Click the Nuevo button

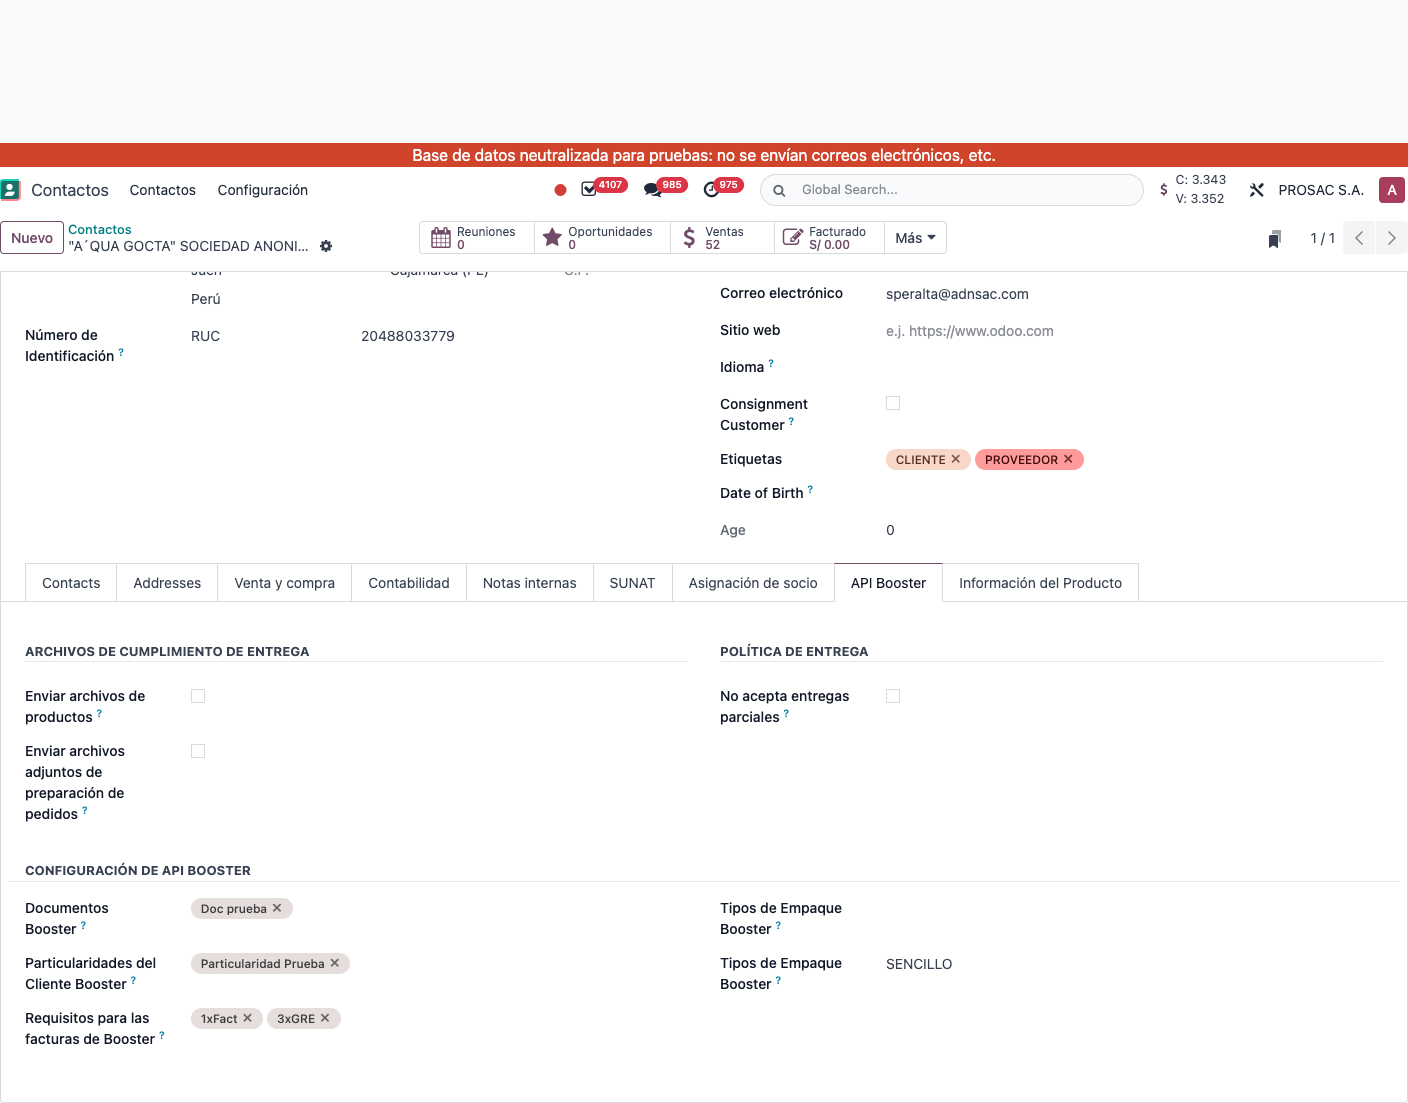point(32,238)
